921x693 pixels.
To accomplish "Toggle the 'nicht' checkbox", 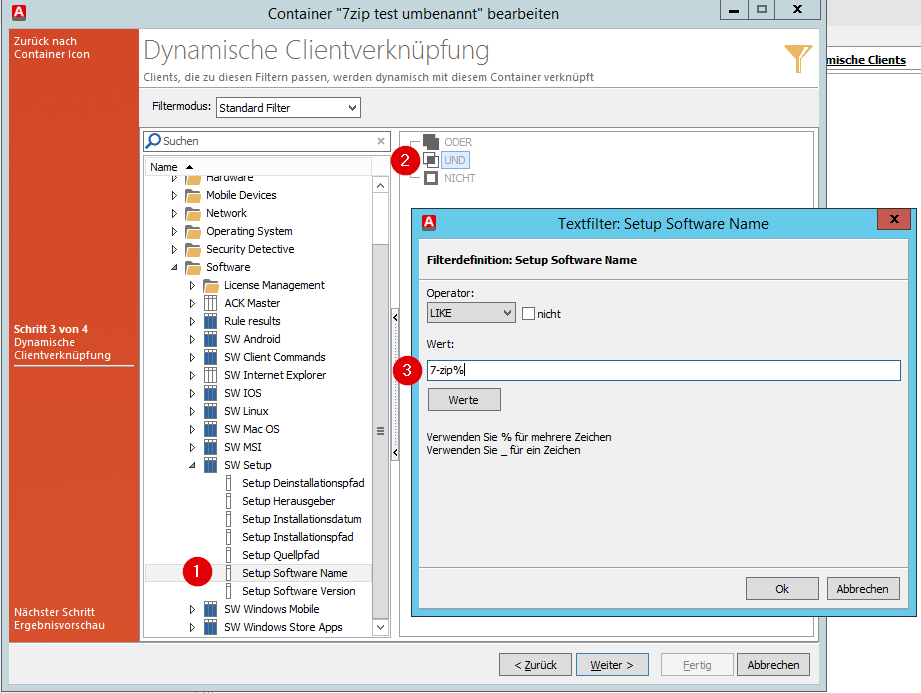I will (x=529, y=314).
